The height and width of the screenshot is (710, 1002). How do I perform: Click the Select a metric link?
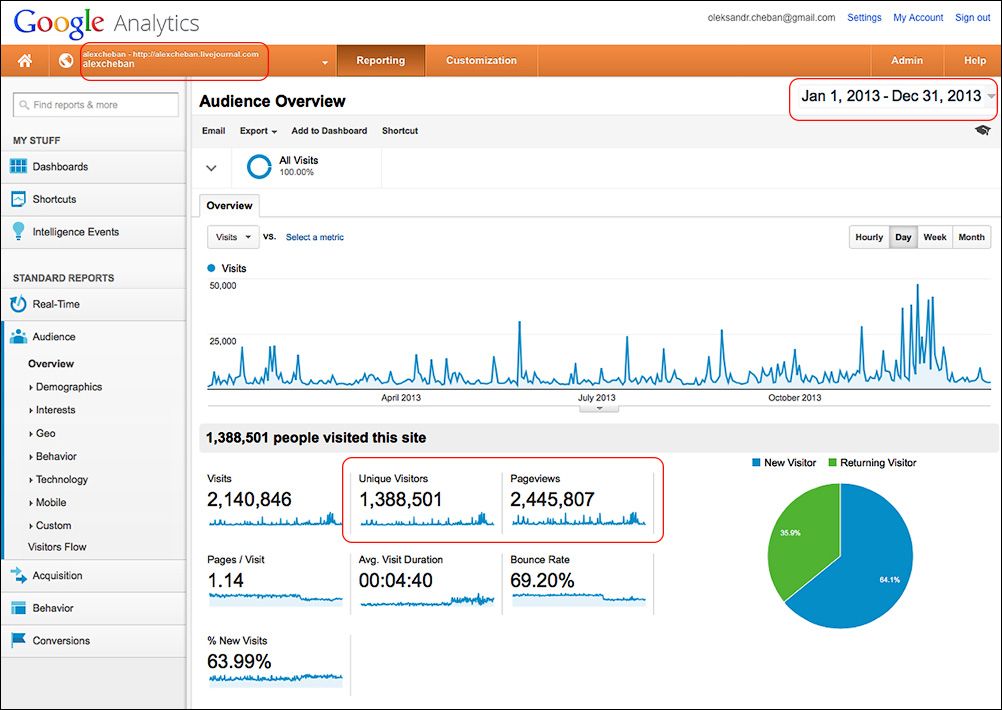[x=314, y=237]
